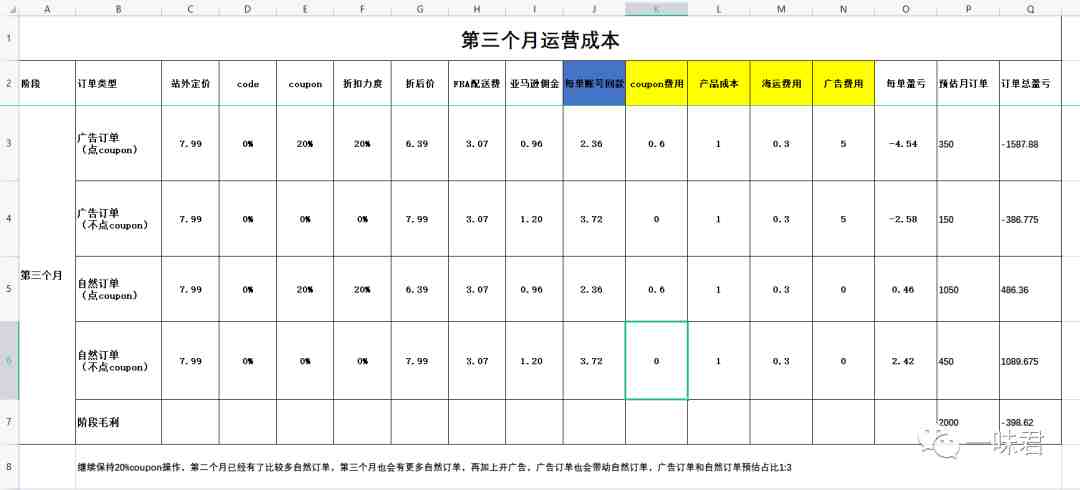The image size is (1080, 490).
Task: Click the 预估月订单 header cell
Action: [x=968, y=83]
